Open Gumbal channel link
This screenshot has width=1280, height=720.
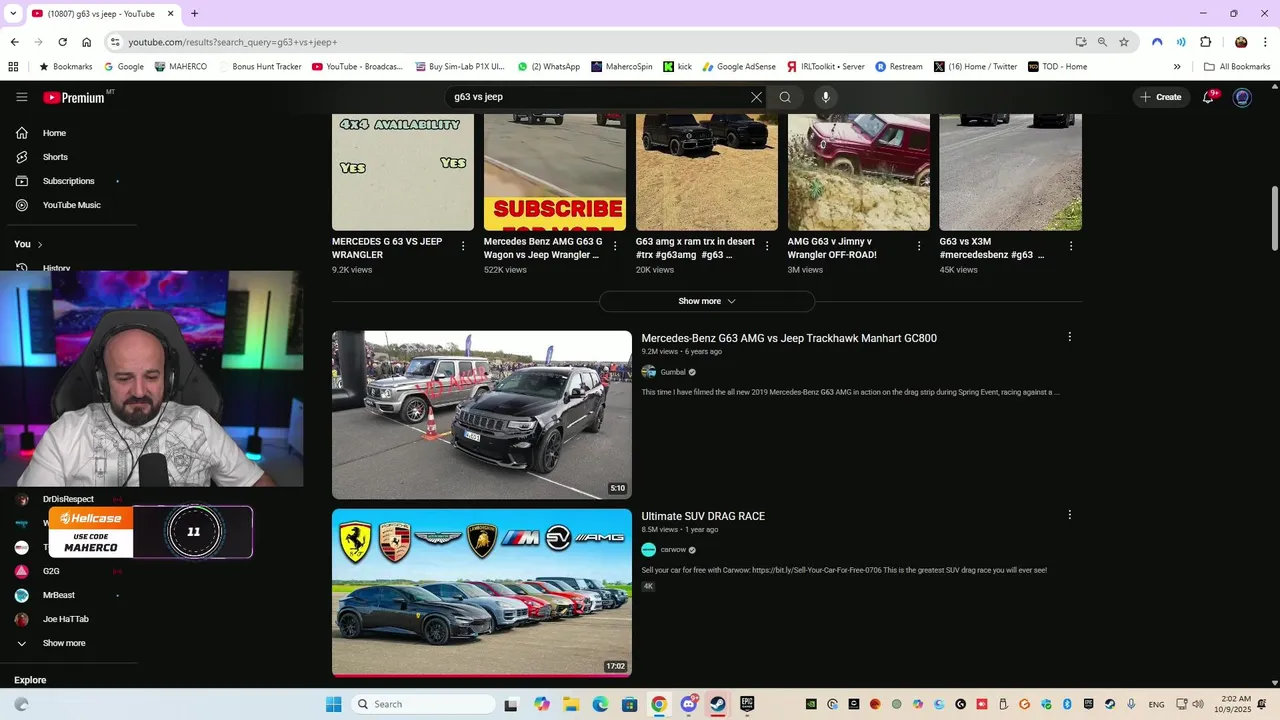(x=673, y=372)
